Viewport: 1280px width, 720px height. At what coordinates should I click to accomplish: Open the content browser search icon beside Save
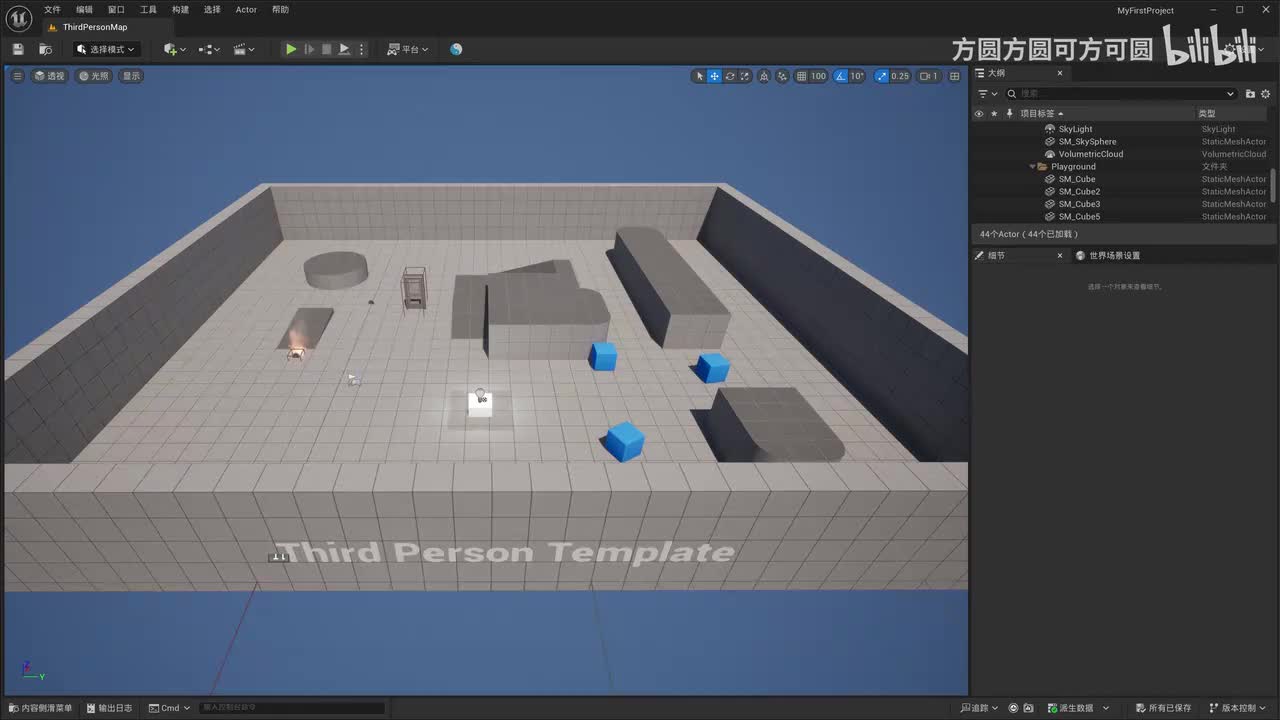(45, 49)
